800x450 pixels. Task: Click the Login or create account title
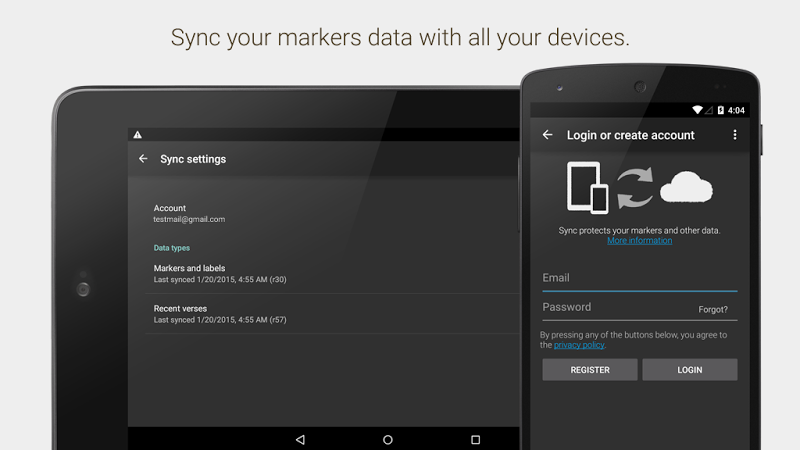631,135
